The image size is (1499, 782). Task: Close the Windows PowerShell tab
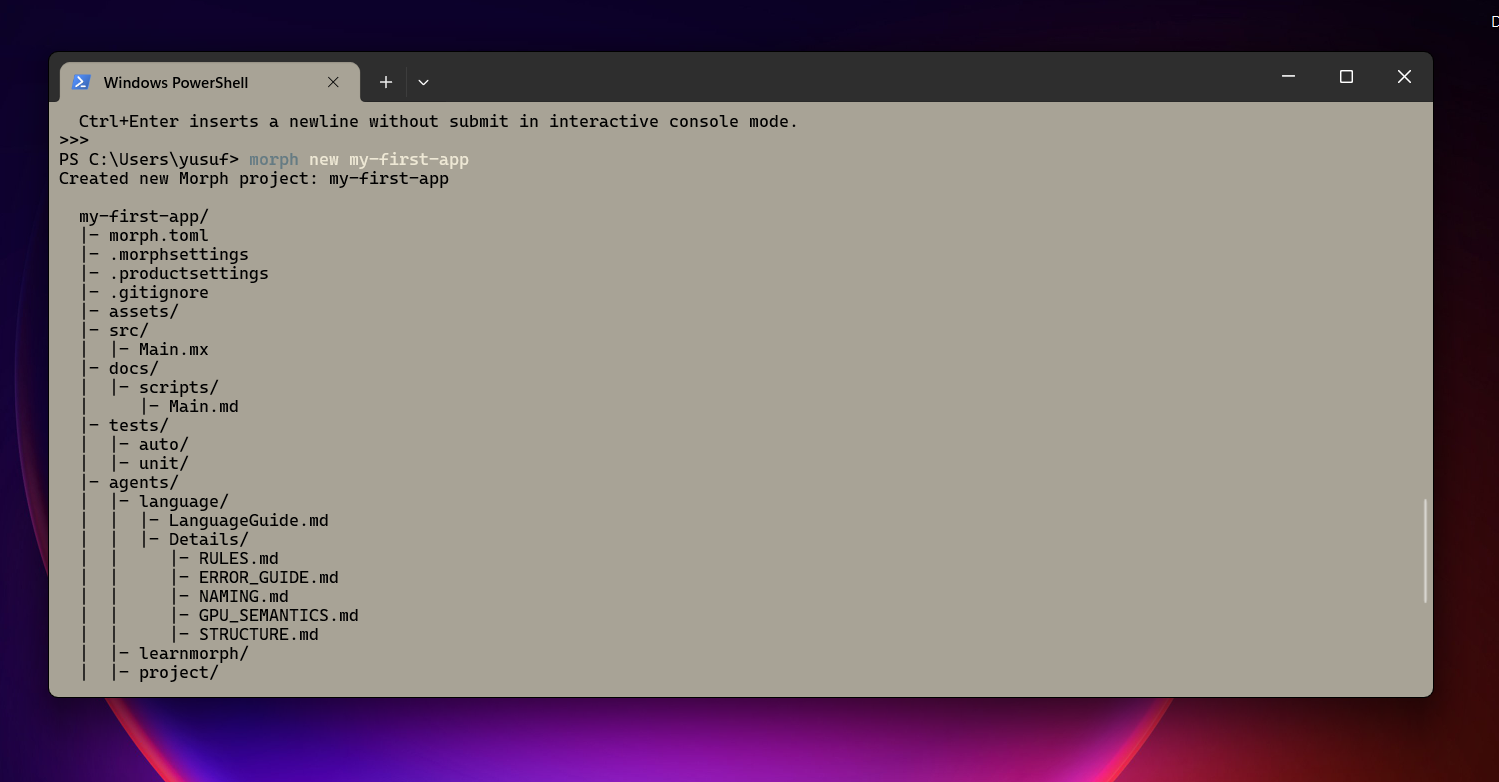333,83
